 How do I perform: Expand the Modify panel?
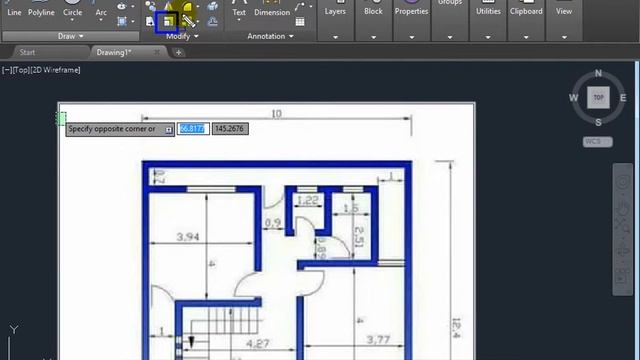point(182,36)
